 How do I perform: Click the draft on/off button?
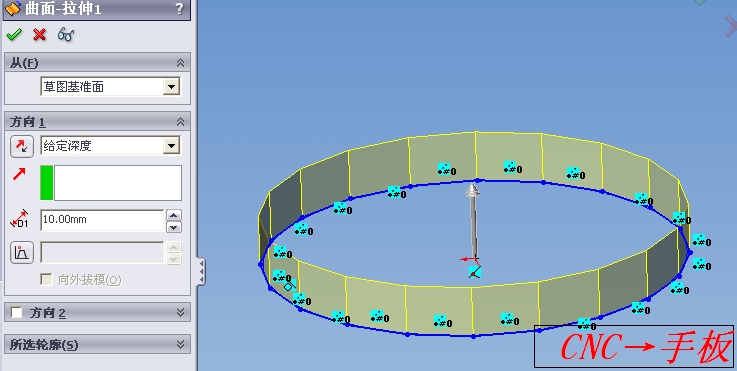(22, 253)
